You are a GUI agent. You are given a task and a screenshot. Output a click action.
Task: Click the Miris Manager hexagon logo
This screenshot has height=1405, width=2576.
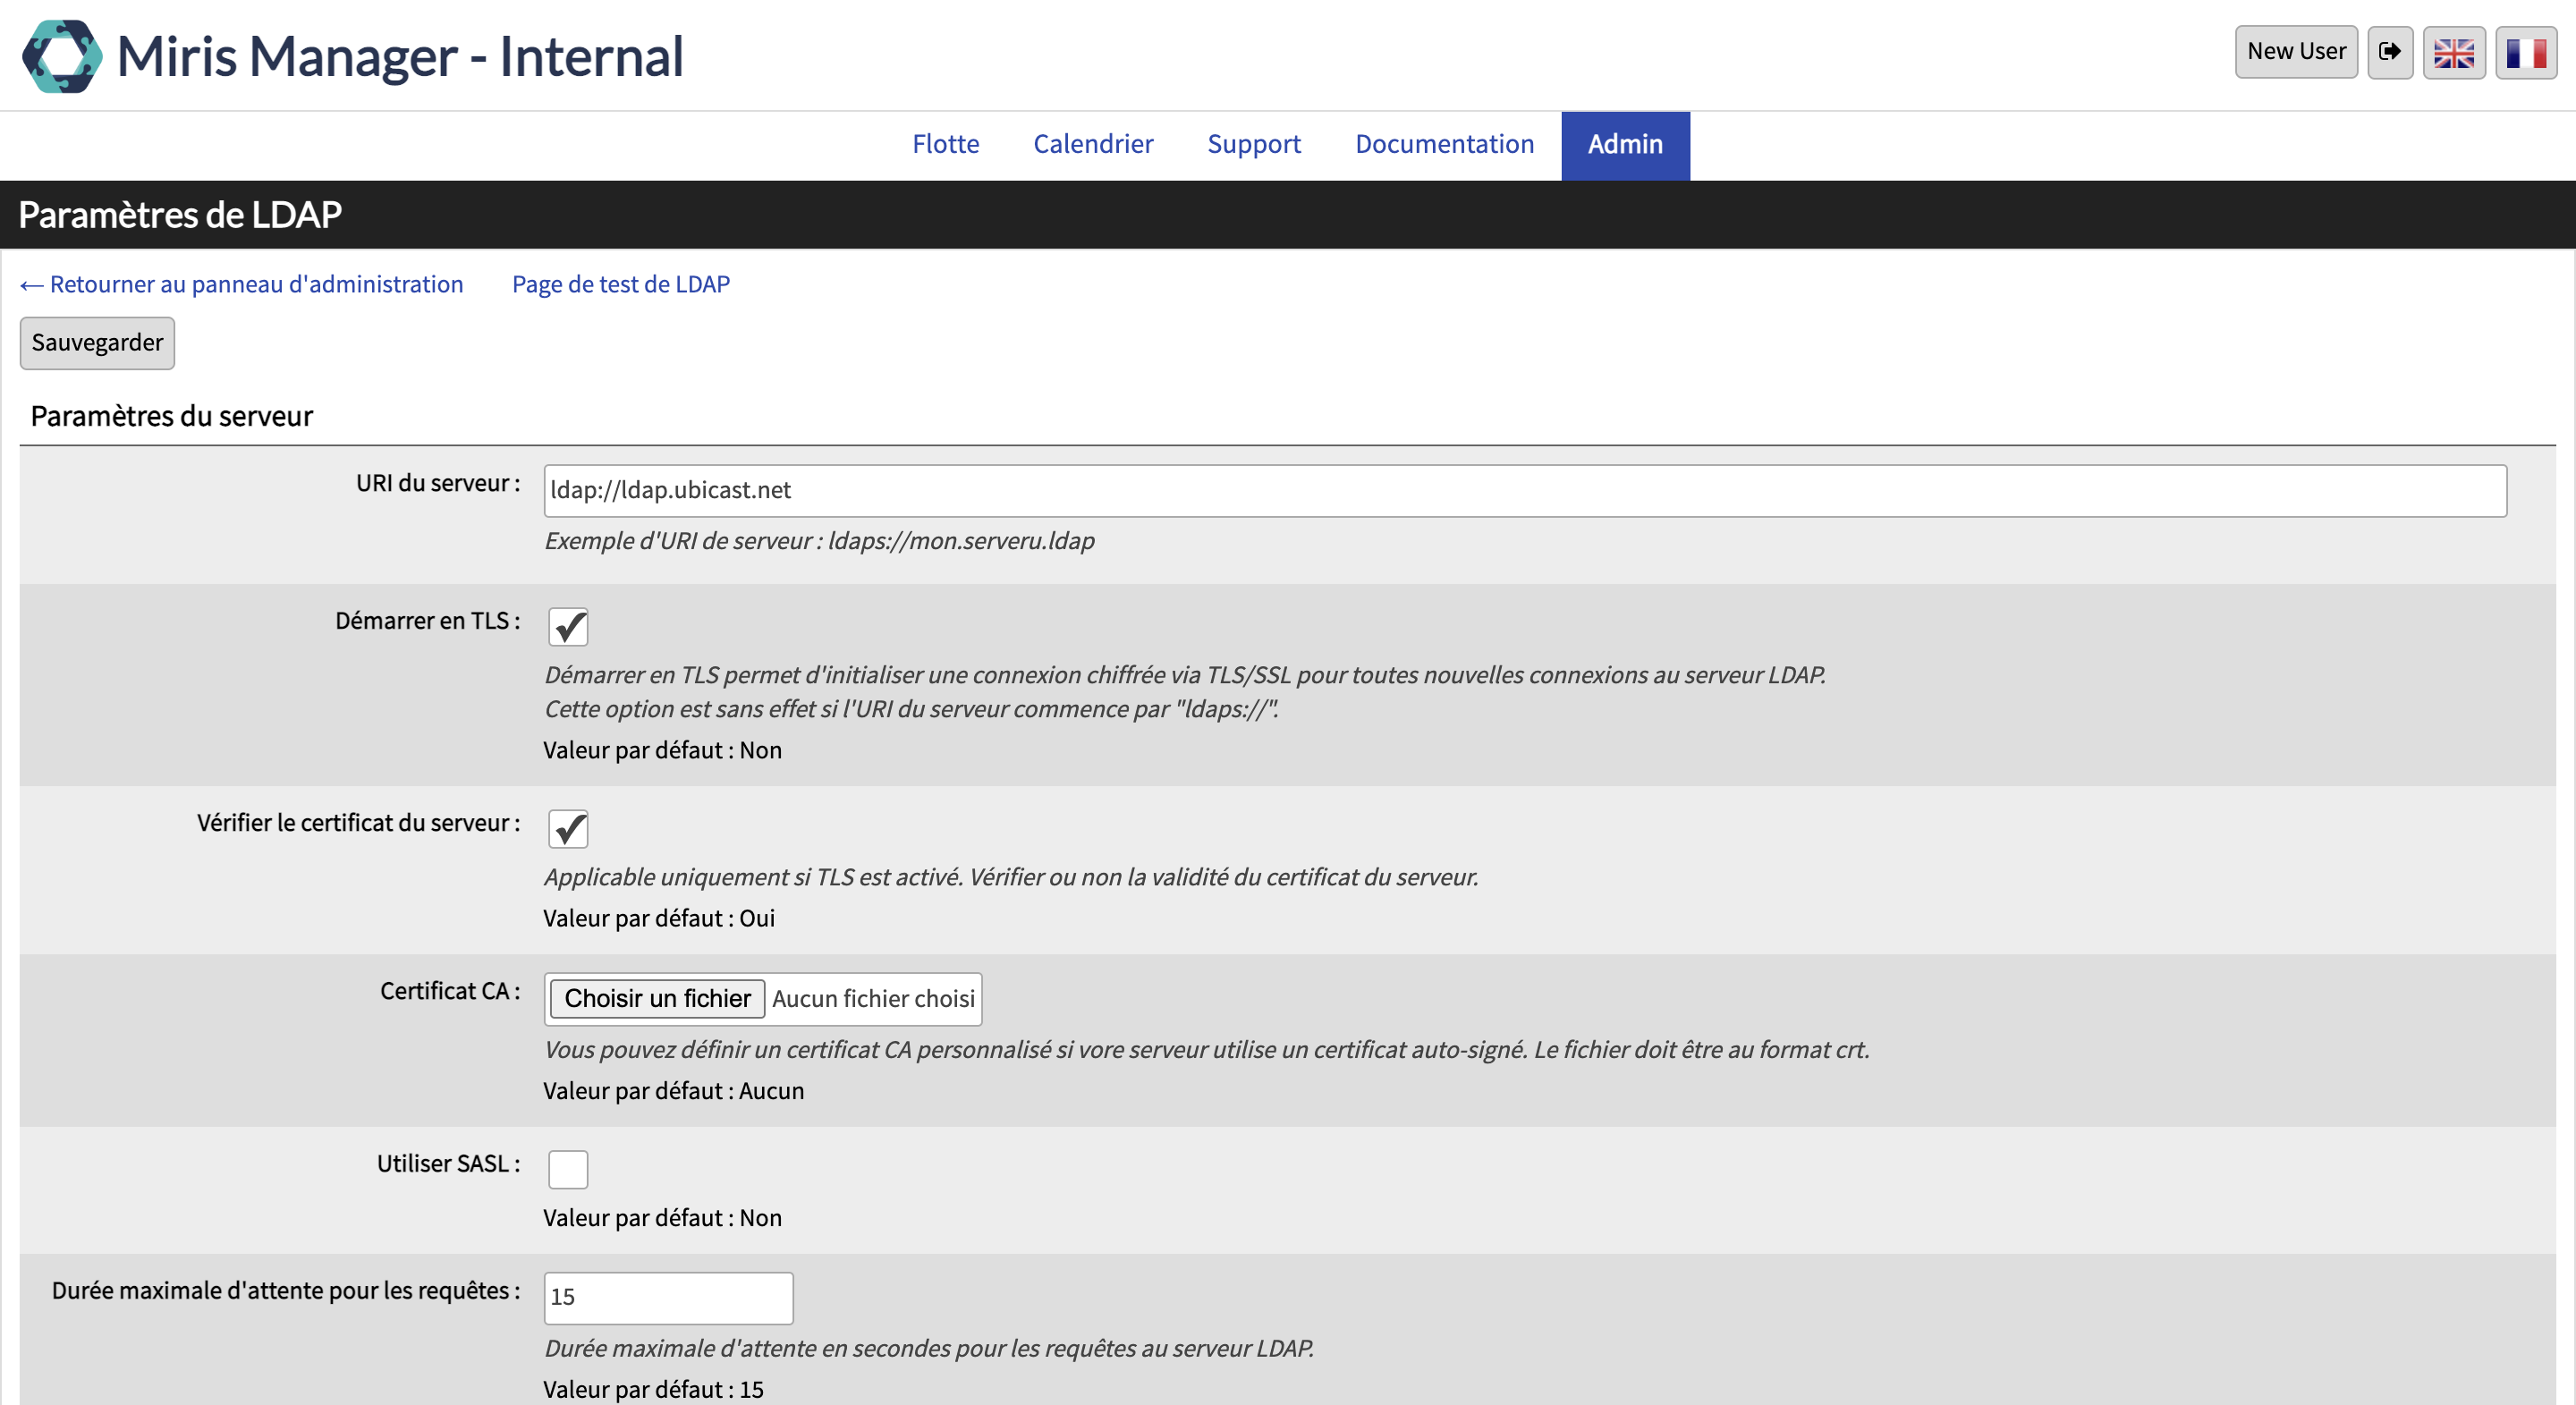[x=62, y=56]
